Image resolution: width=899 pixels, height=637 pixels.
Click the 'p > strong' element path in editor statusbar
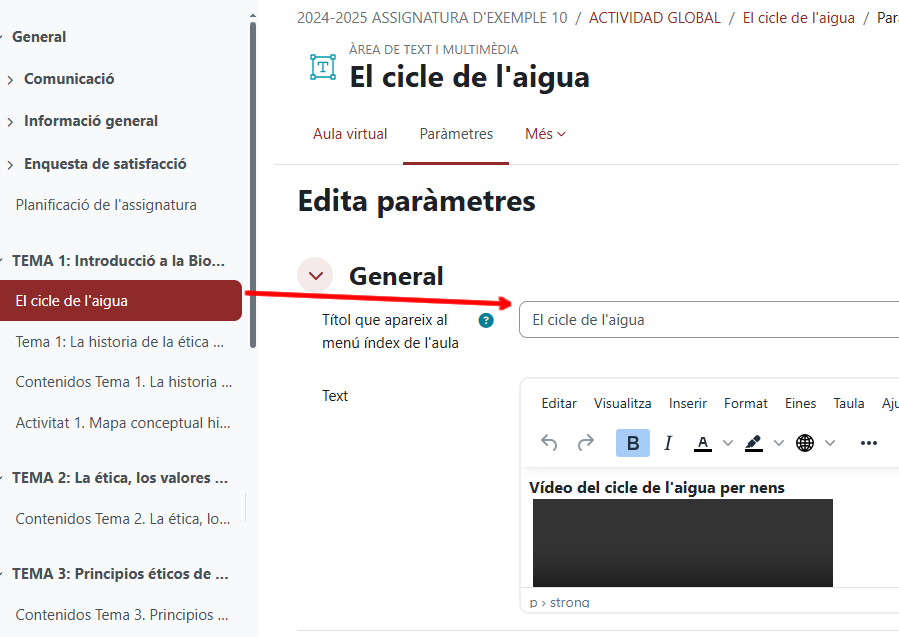point(560,602)
